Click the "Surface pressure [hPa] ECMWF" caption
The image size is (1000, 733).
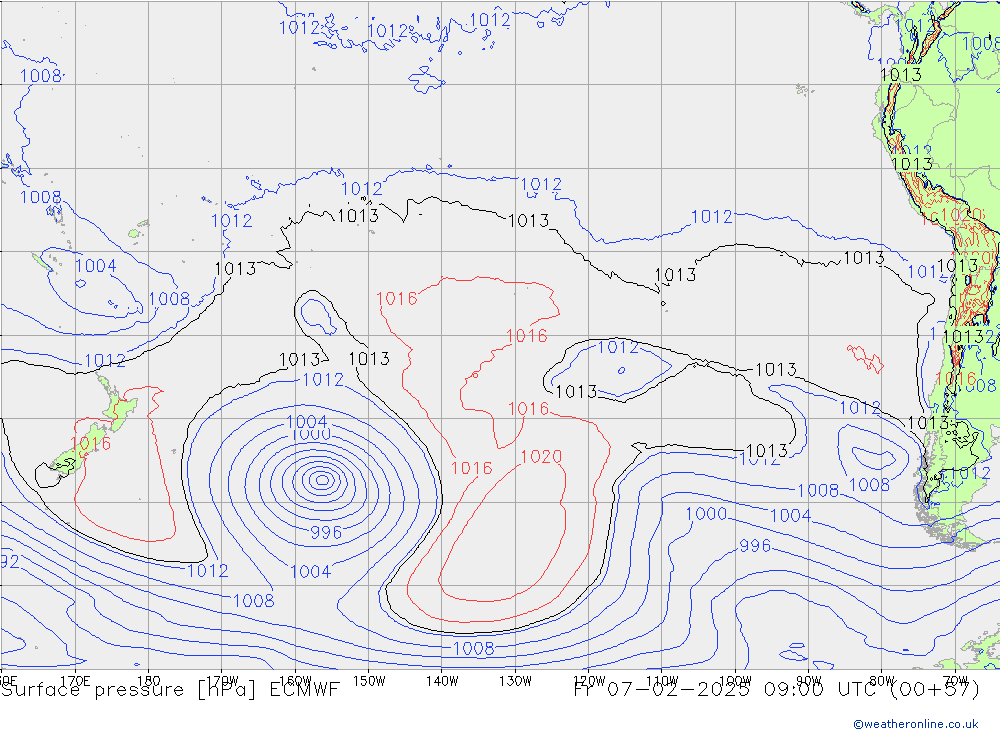[x=170, y=690]
